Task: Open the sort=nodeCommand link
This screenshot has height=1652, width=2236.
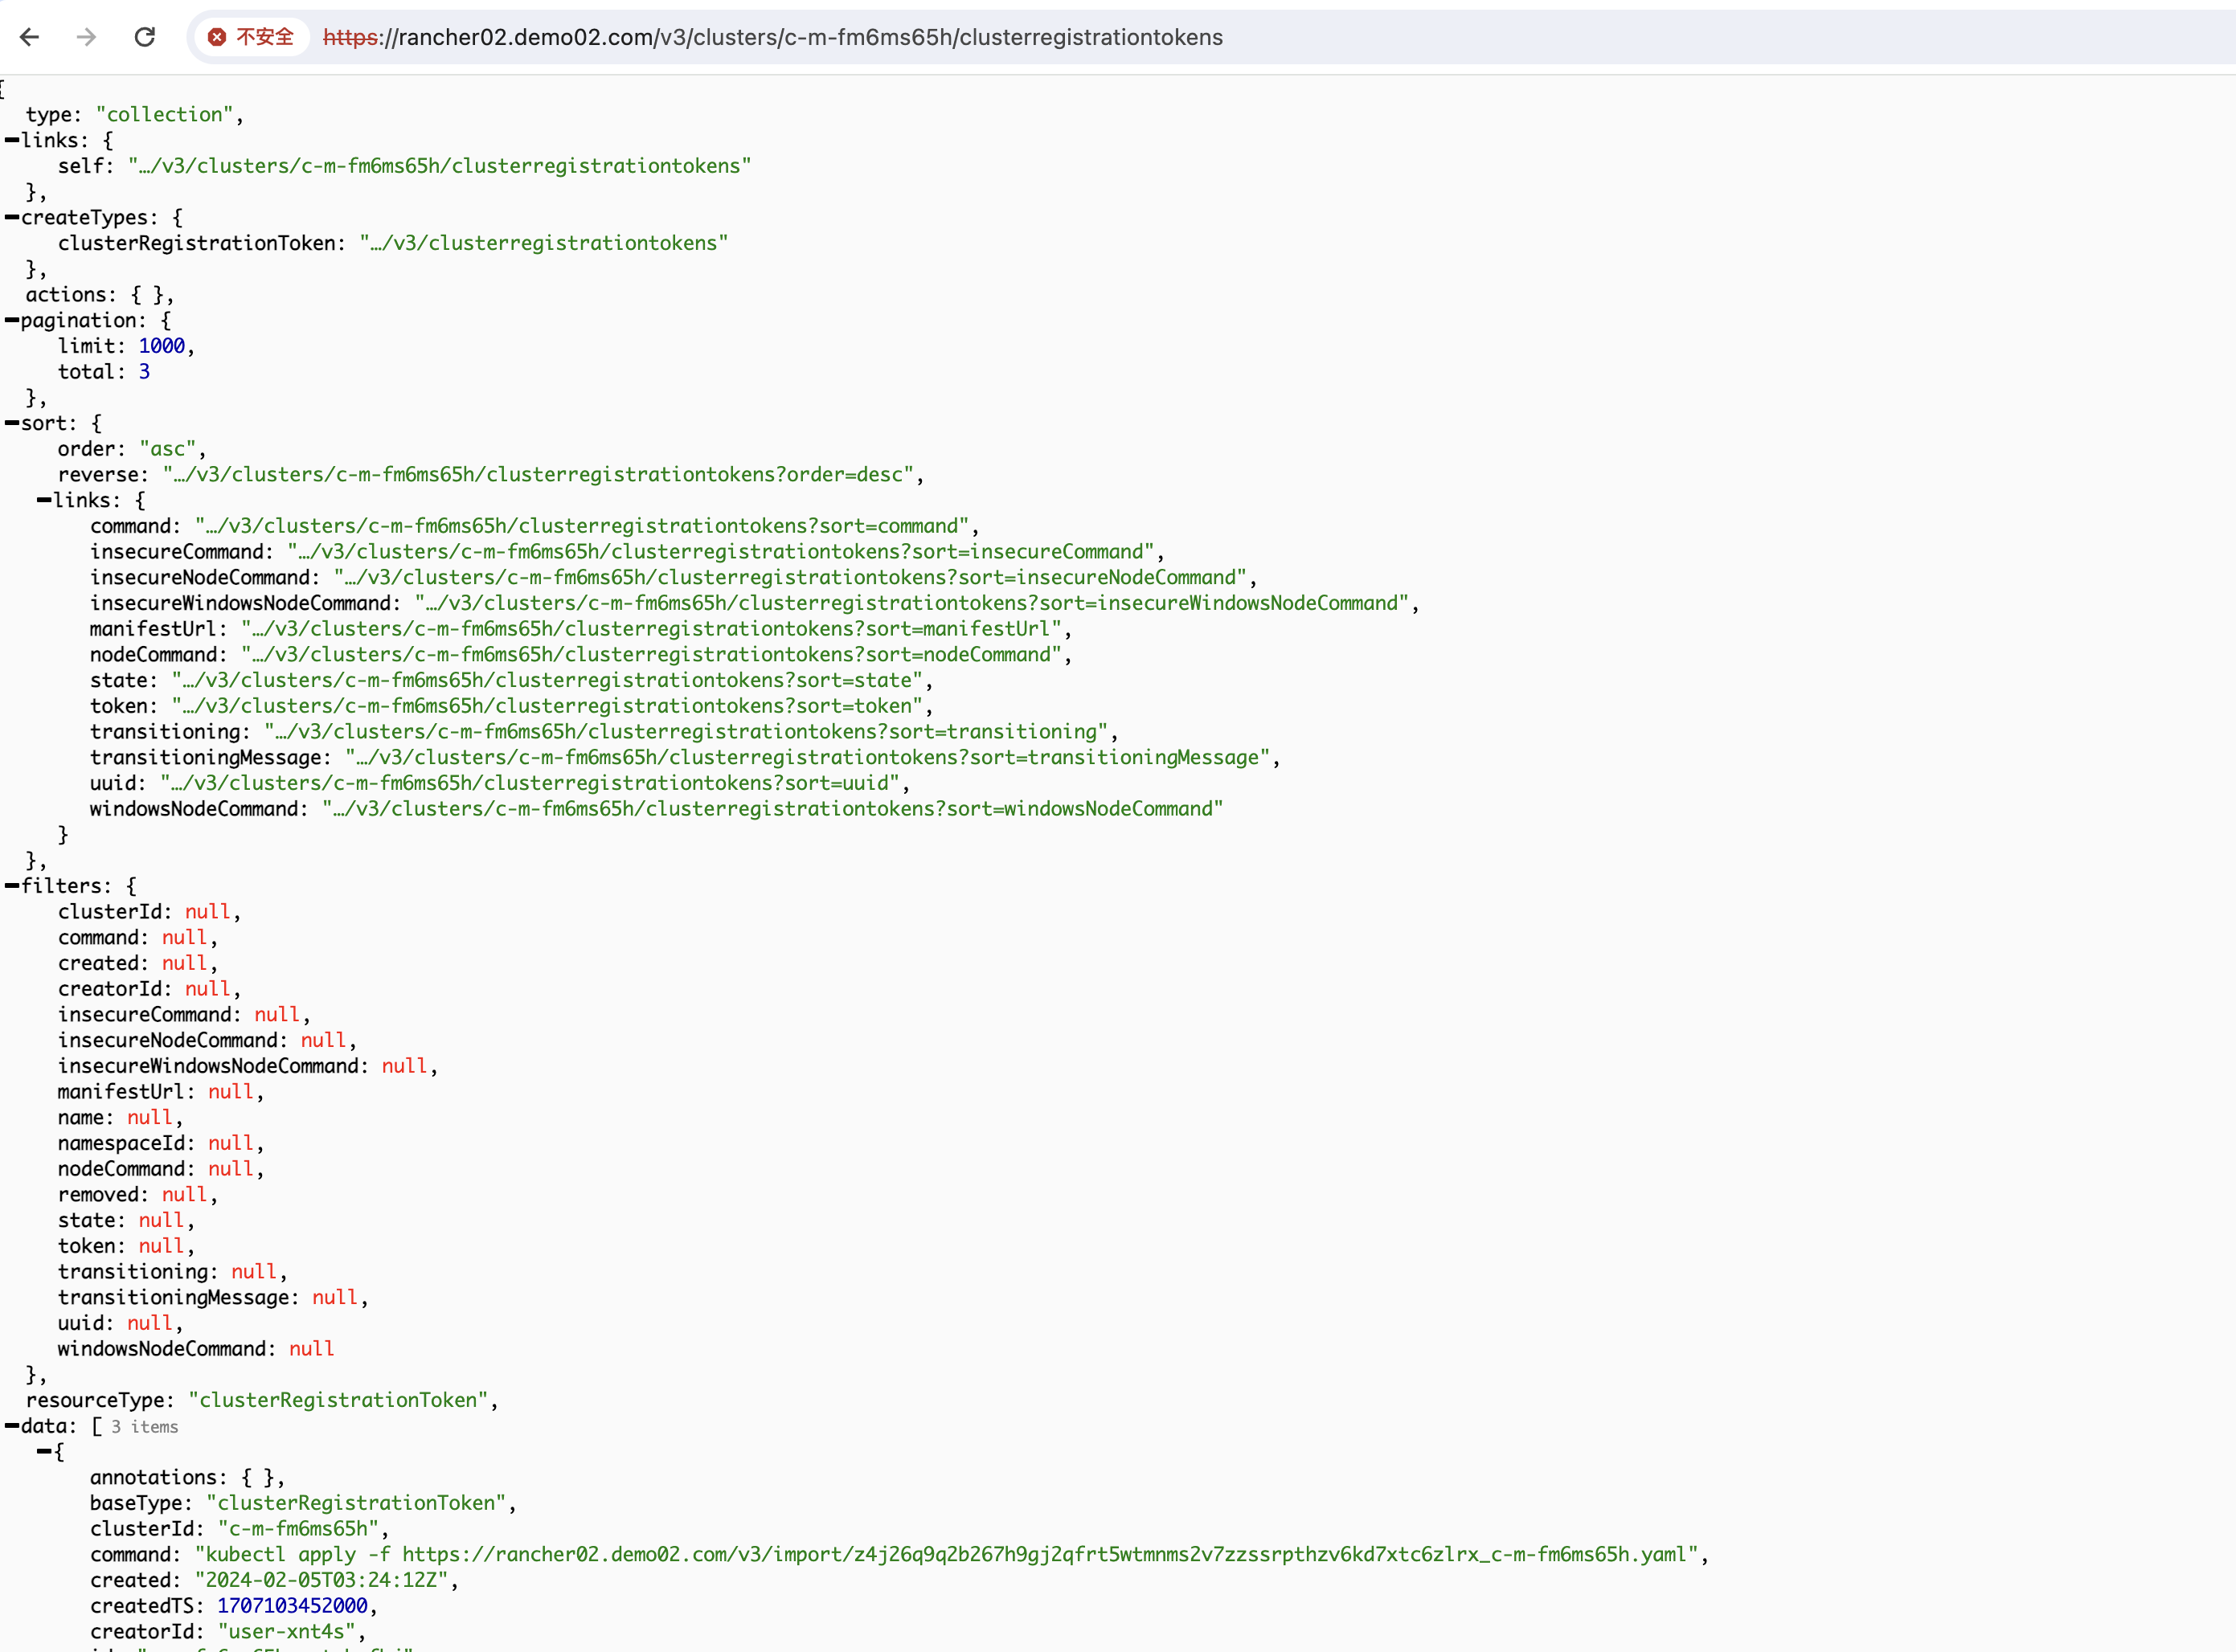Action: (652, 655)
